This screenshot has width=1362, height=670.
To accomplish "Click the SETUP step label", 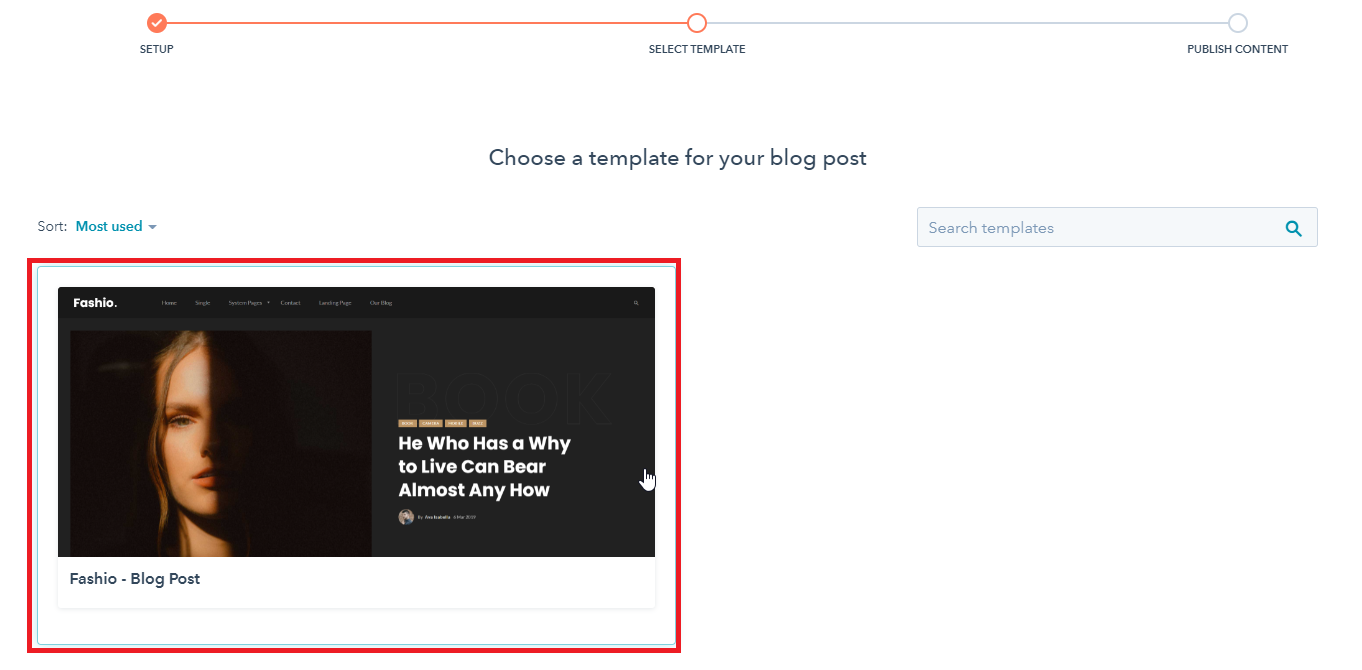I will (156, 49).
